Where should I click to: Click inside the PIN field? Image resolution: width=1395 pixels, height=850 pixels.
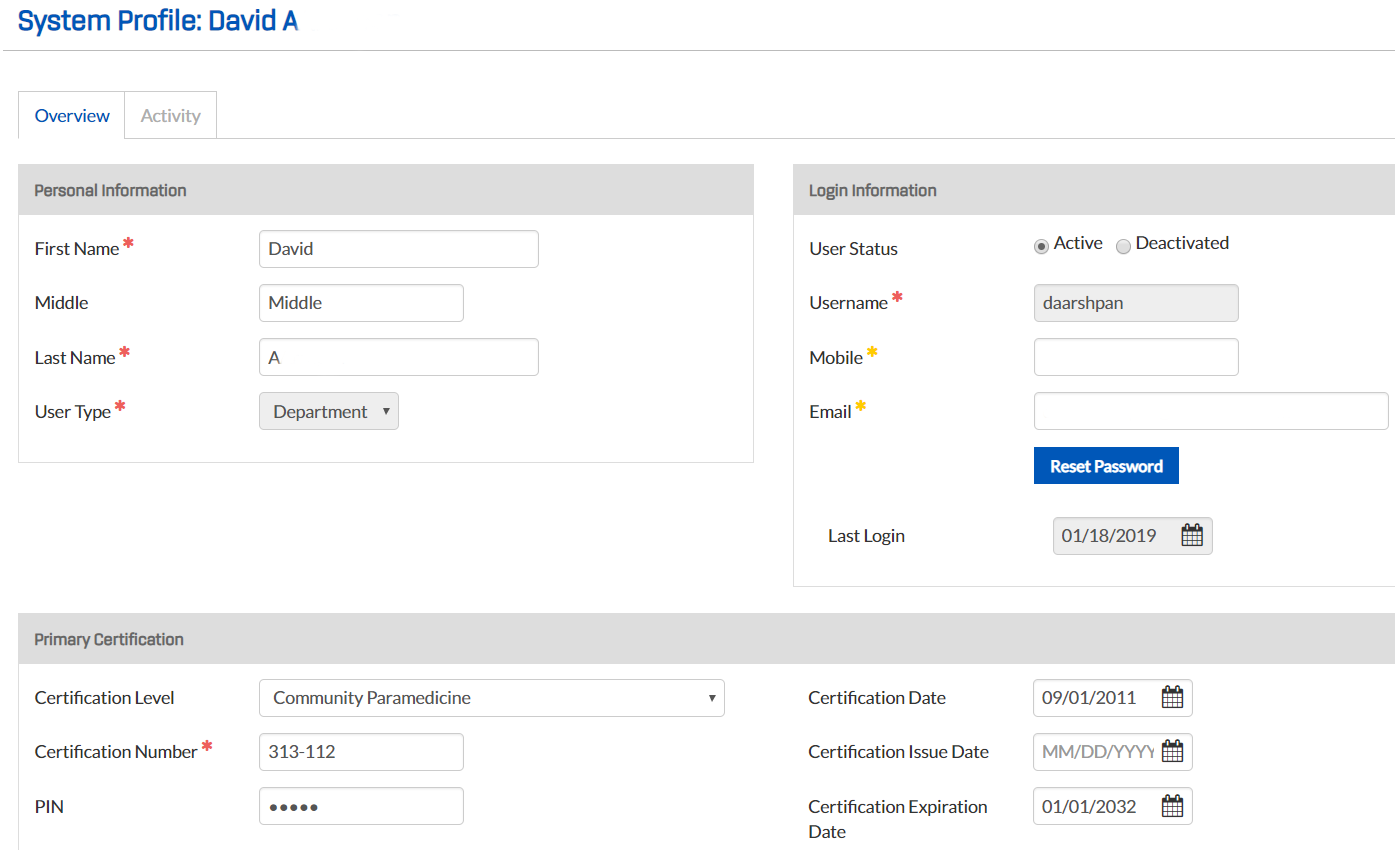coord(361,806)
